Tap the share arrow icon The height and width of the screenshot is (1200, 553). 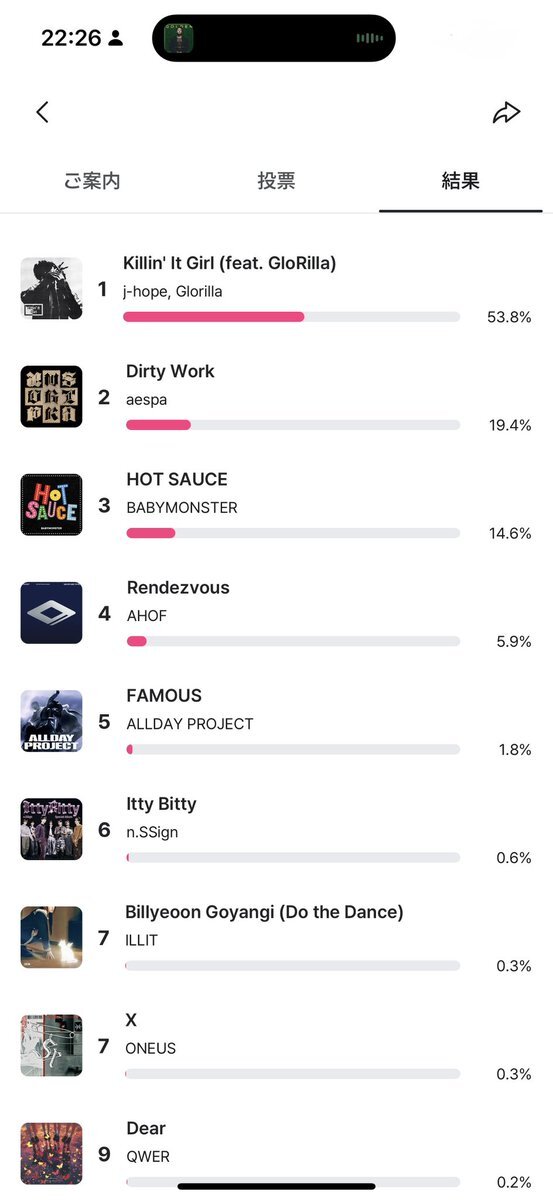point(507,113)
